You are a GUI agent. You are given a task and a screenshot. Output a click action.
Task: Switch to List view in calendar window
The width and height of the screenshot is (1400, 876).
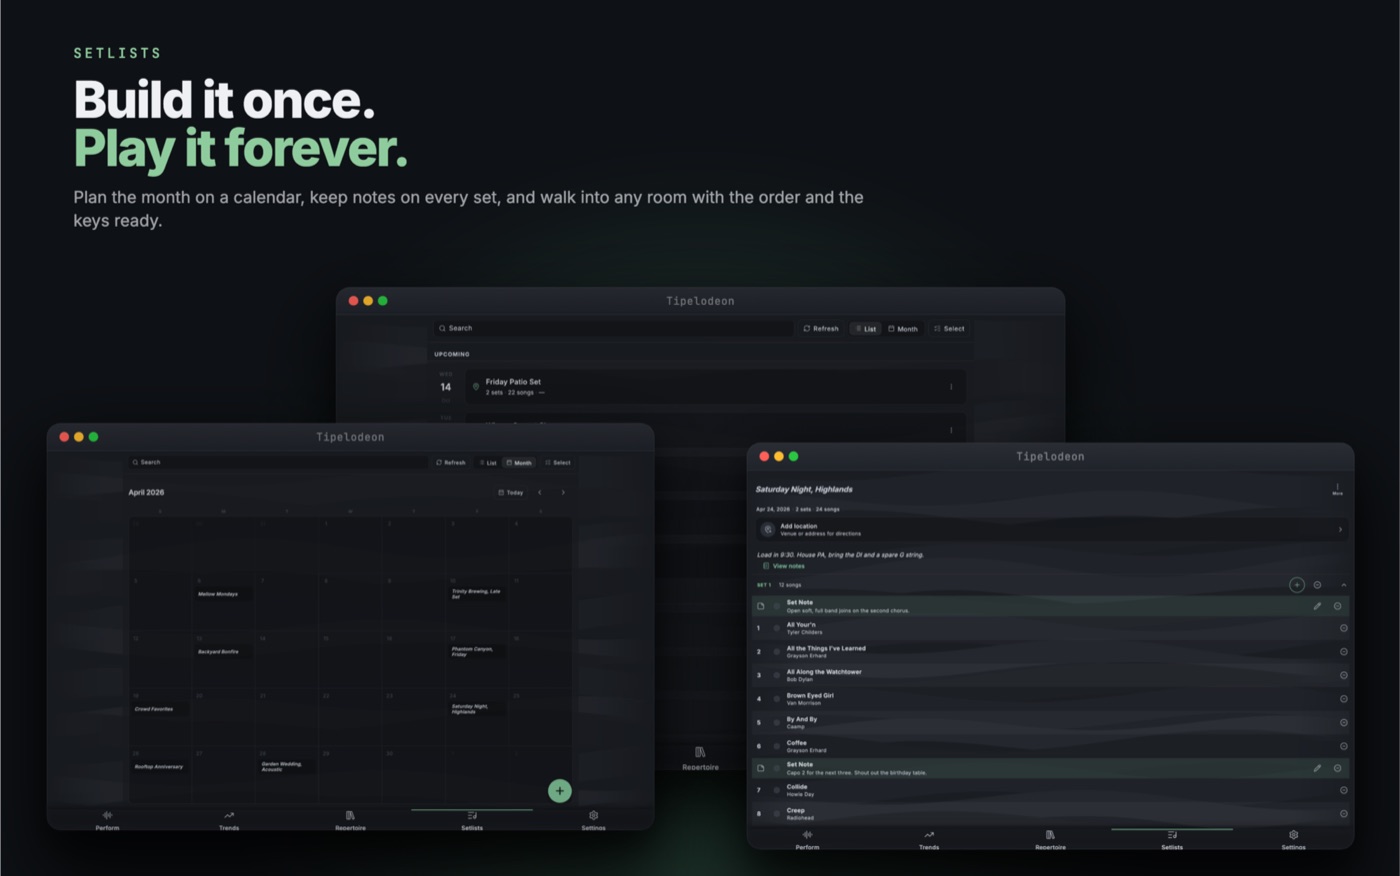coord(488,462)
